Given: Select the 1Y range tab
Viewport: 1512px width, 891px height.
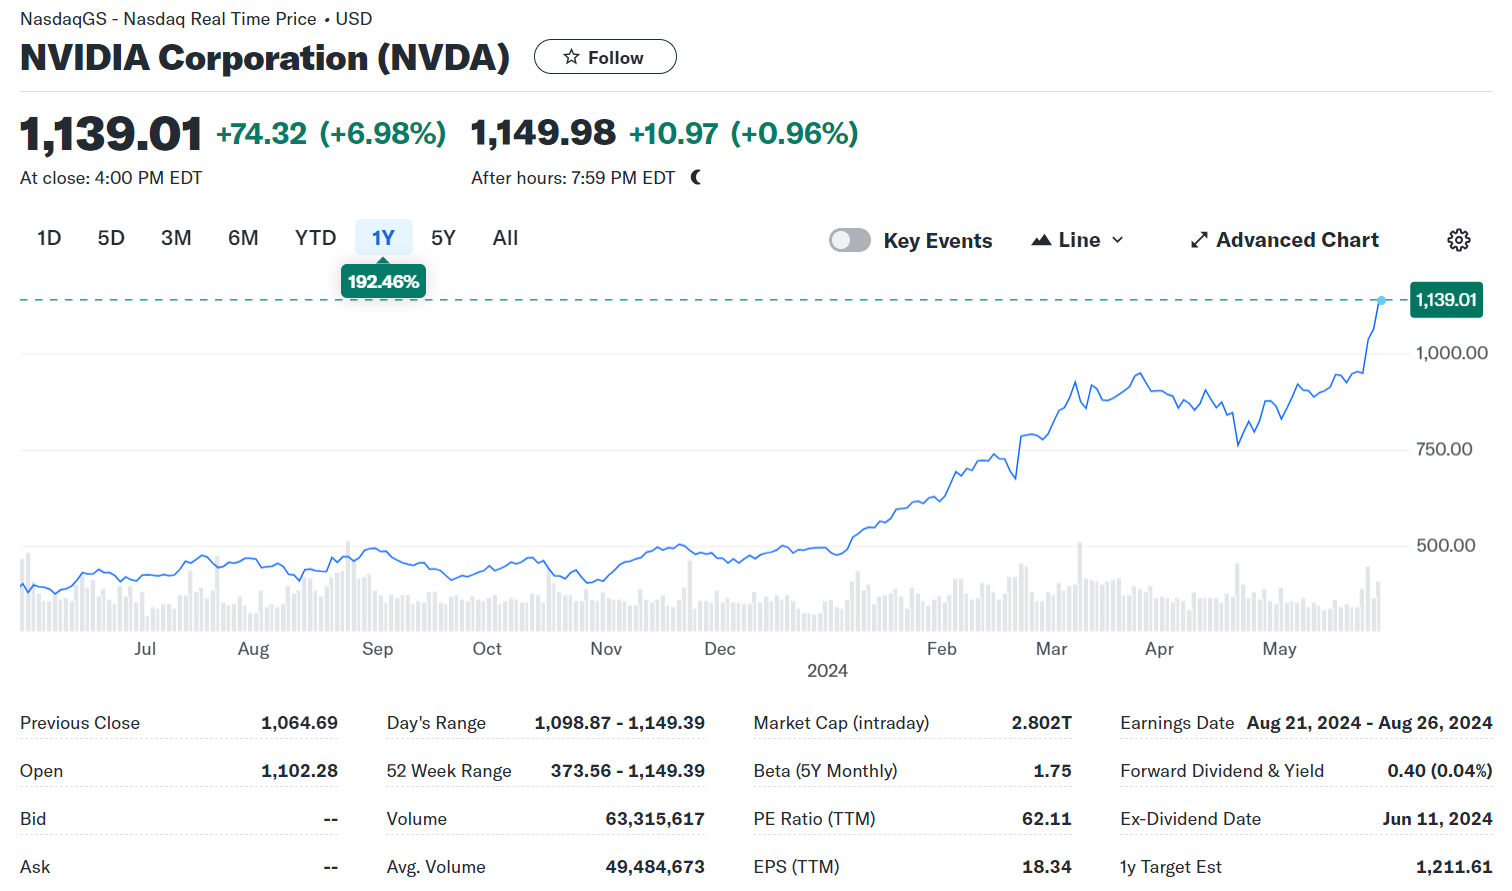Looking at the screenshot, I should click(384, 238).
